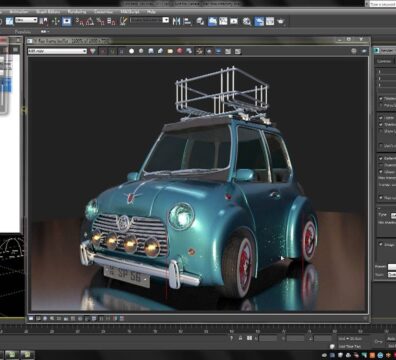This screenshot has width=396, height=360.
Task: Enable monochromatic mode in frame buffer
Action: click(x=141, y=51)
